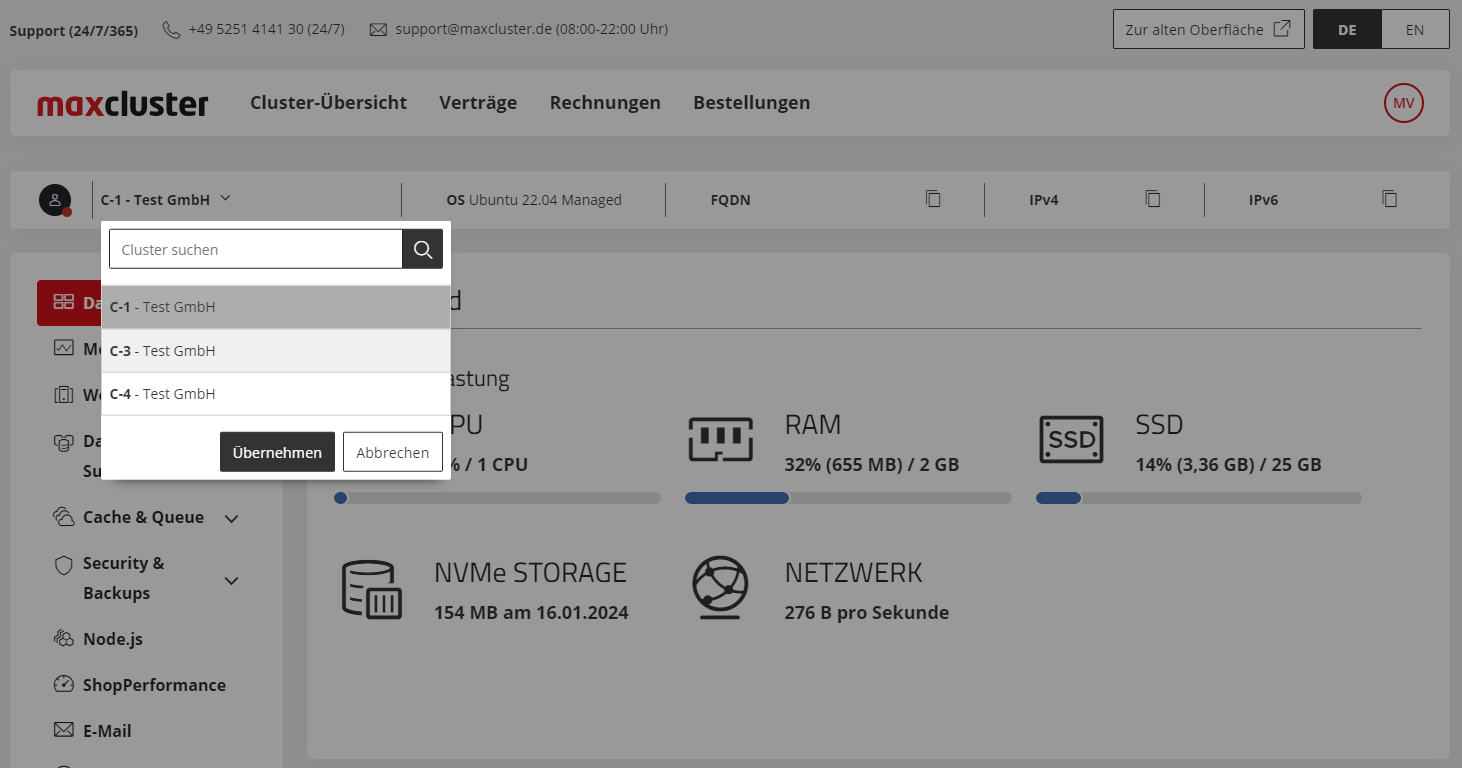1462x768 pixels.
Task: Cancel cluster selection with Abbrechen
Action: [393, 452]
